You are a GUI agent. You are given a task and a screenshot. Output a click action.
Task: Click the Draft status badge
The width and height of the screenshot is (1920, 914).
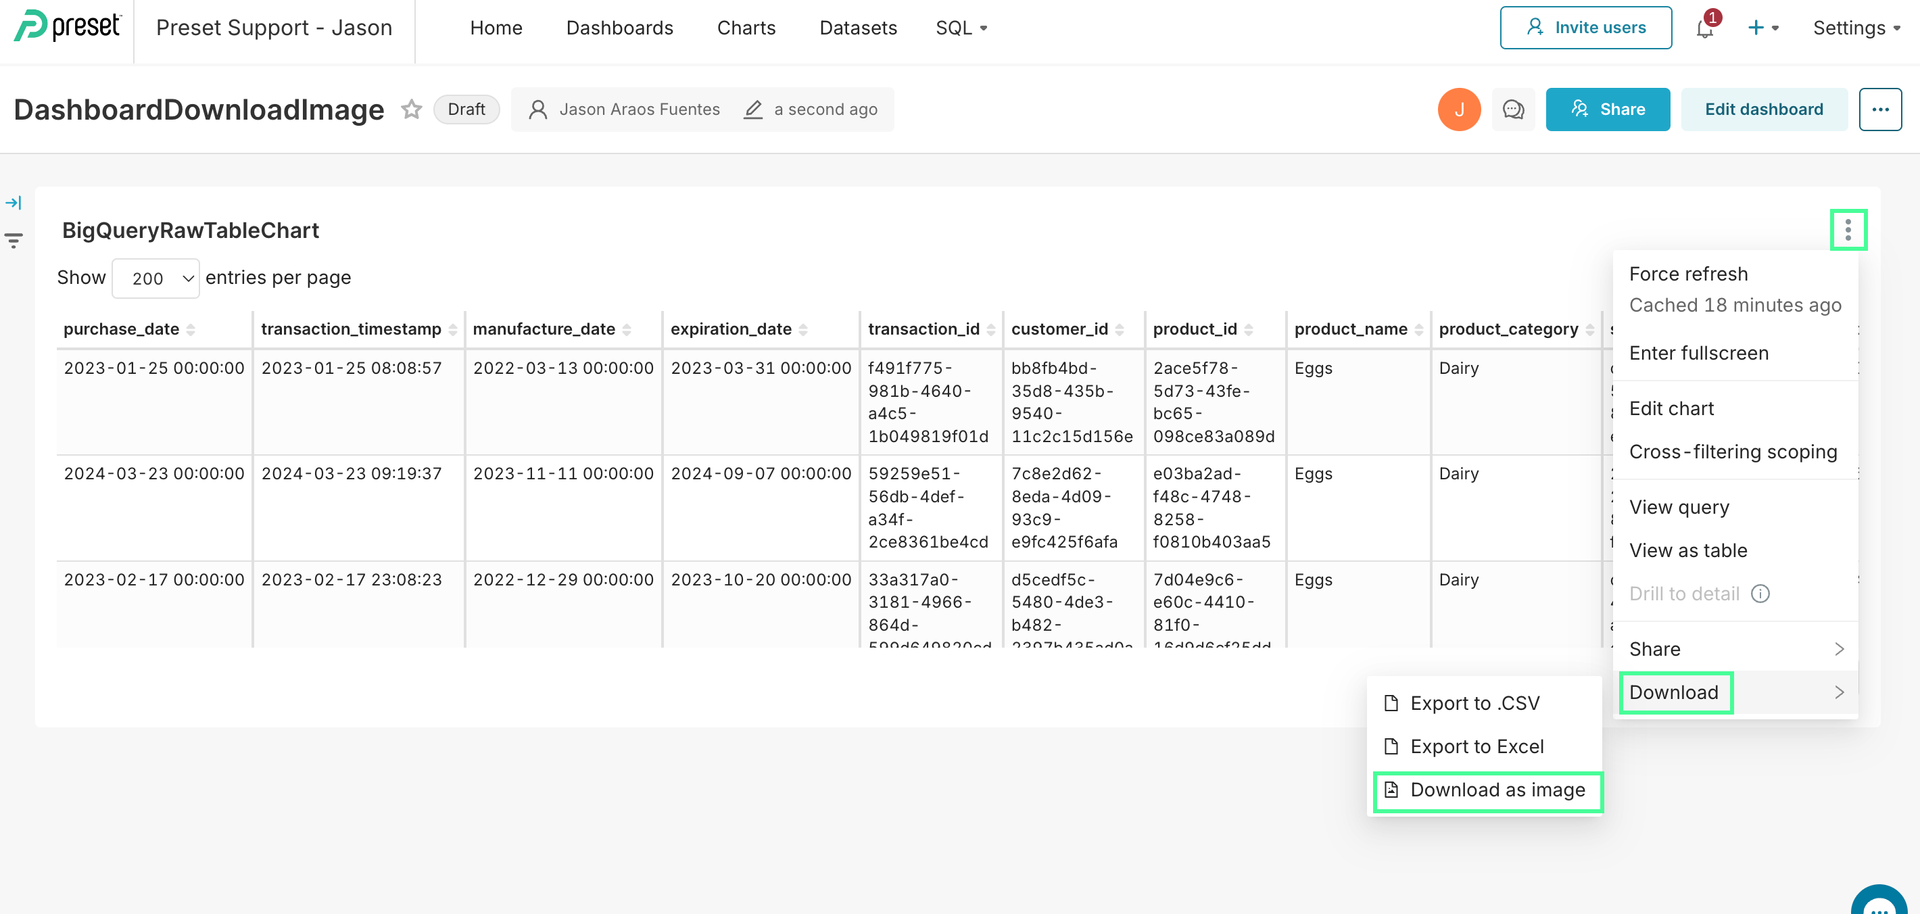point(466,109)
